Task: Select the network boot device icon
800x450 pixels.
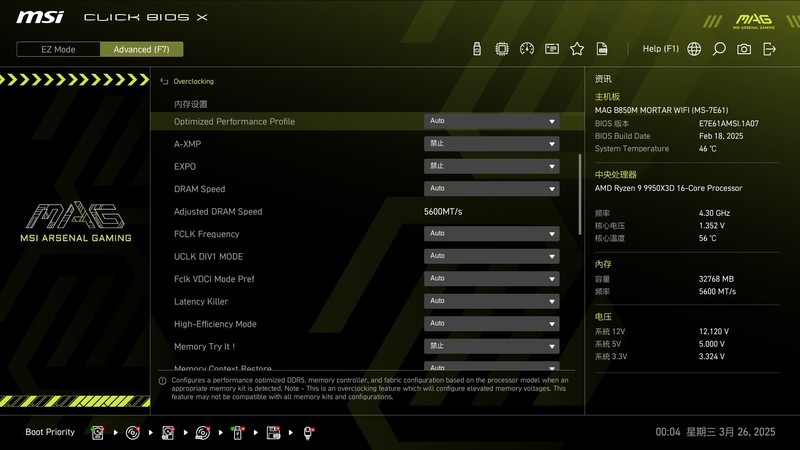Action: [309, 433]
